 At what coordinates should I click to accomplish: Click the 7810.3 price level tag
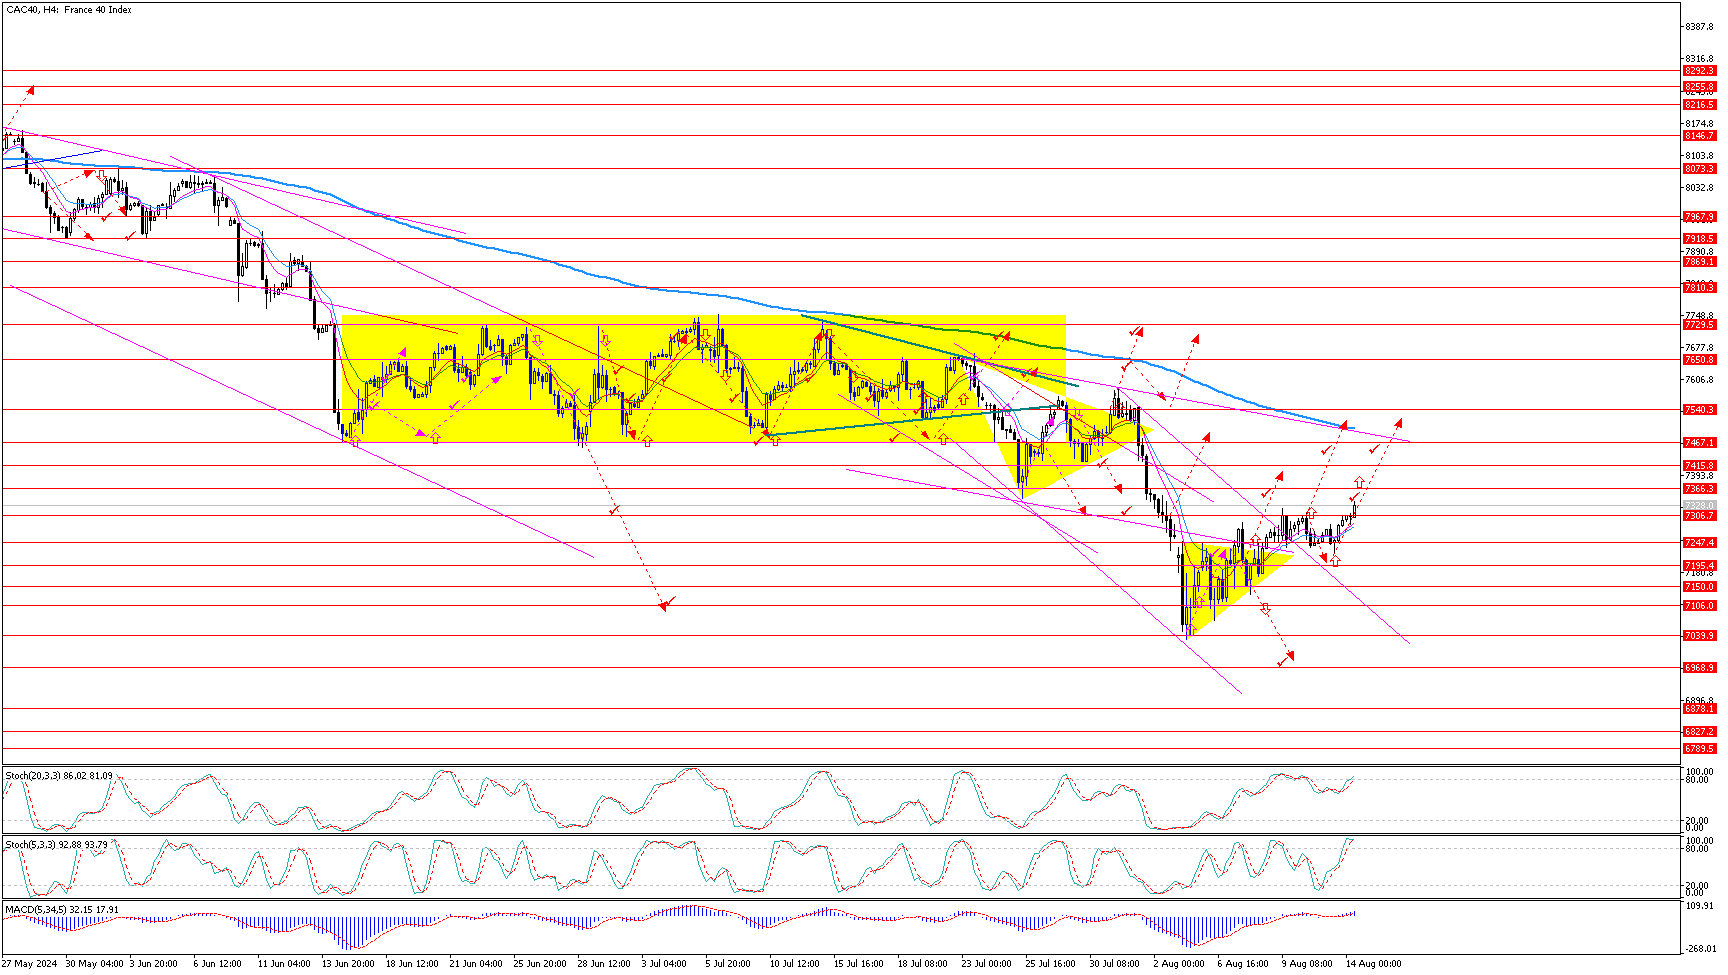point(1699,287)
